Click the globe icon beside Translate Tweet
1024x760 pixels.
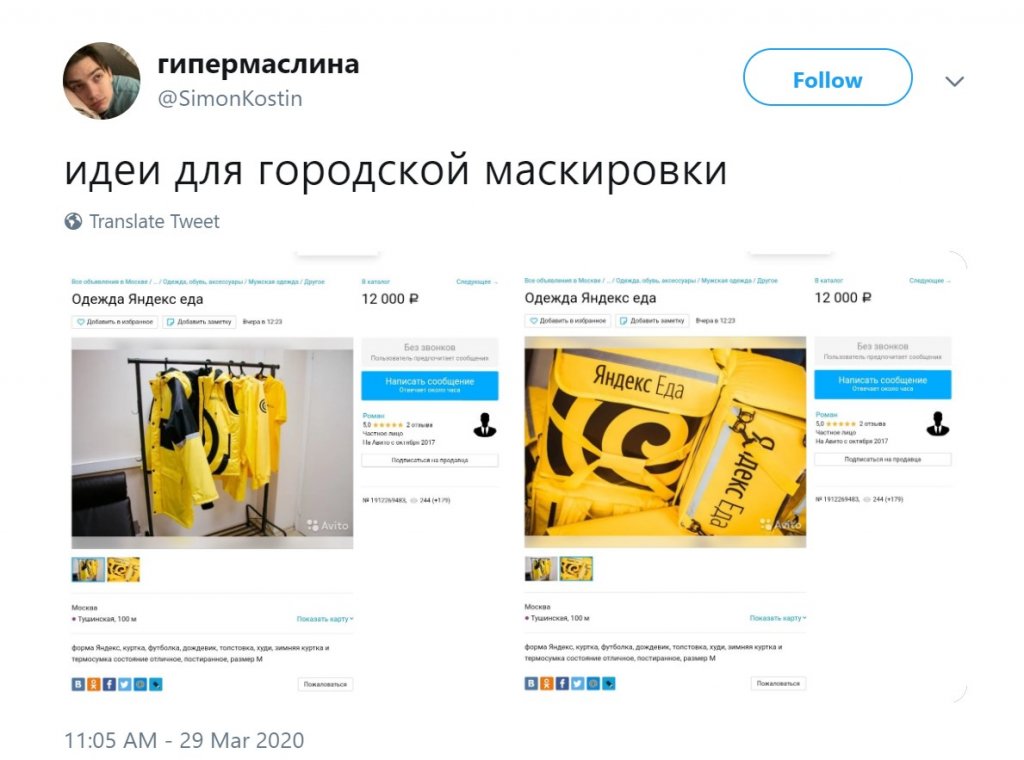[73, 221]
